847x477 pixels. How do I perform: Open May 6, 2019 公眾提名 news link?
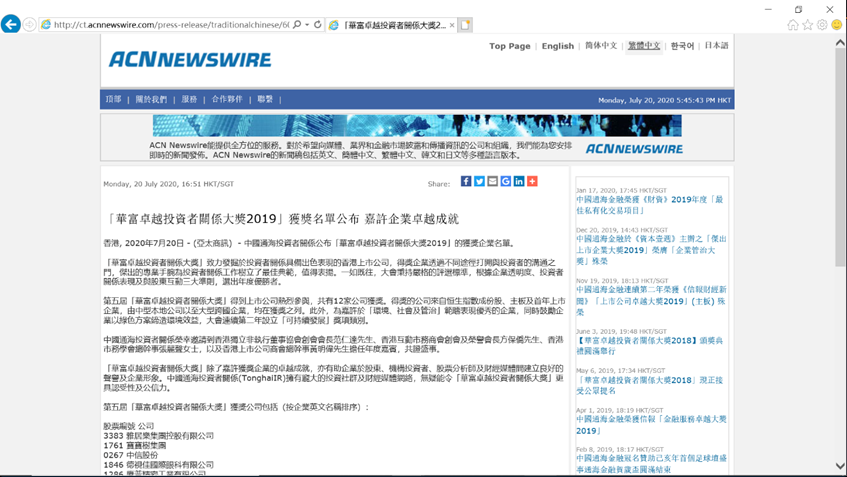(649, 385)
